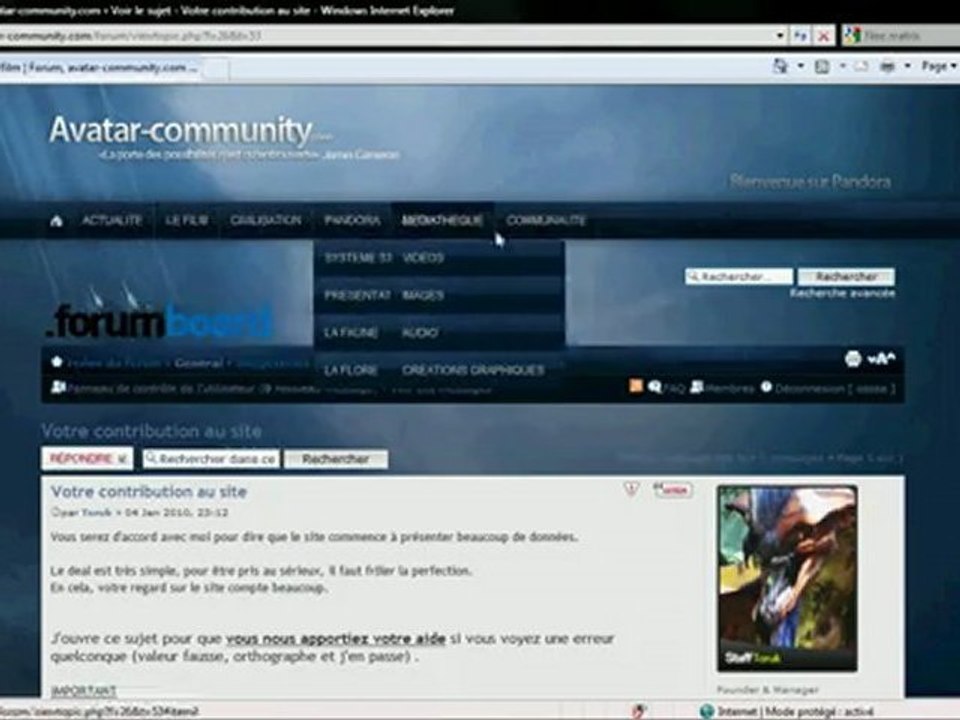The image size is (960, 720).
Task: Select IMAGES in the Mediatheque dropdown
Action: click(x=422, y=295)
